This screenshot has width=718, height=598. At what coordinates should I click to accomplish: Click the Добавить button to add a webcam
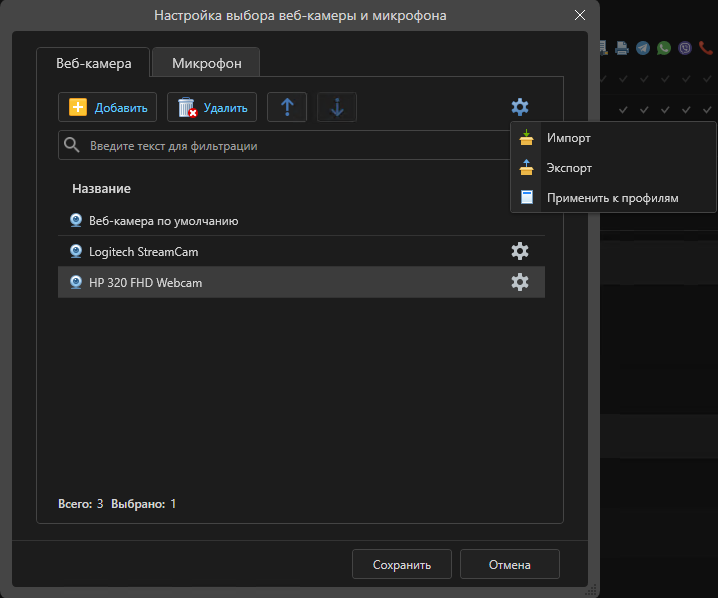[108, 108]
